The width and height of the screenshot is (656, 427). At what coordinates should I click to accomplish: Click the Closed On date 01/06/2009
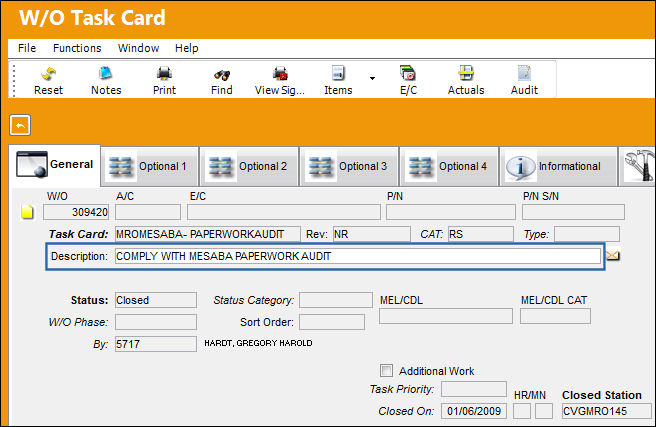(x=474, y=411)
